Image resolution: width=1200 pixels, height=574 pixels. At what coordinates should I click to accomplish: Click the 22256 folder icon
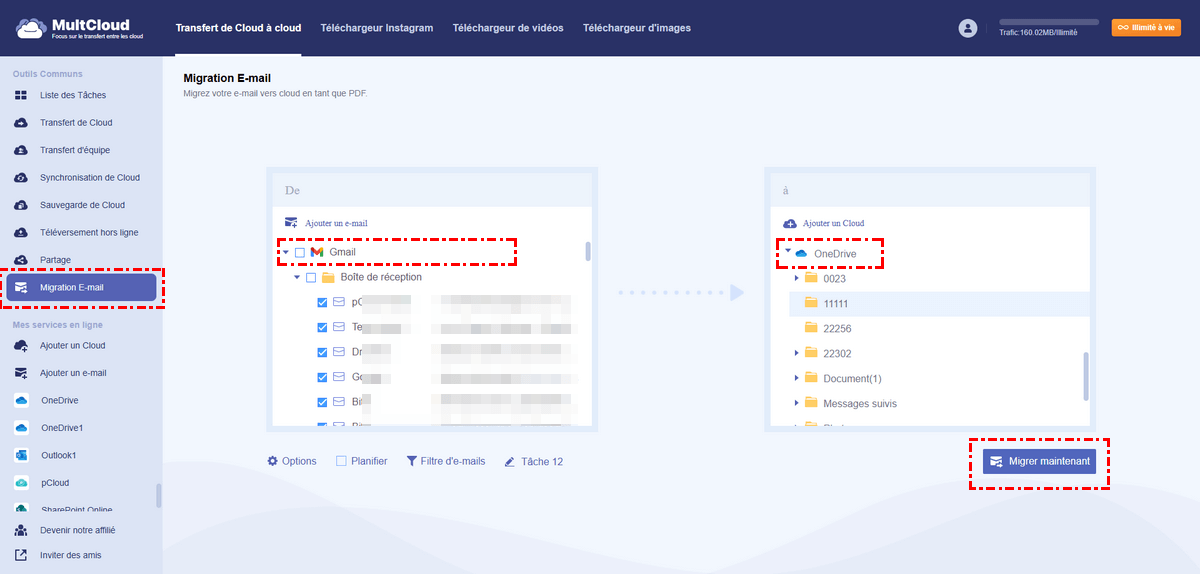[x=812, y=328]
